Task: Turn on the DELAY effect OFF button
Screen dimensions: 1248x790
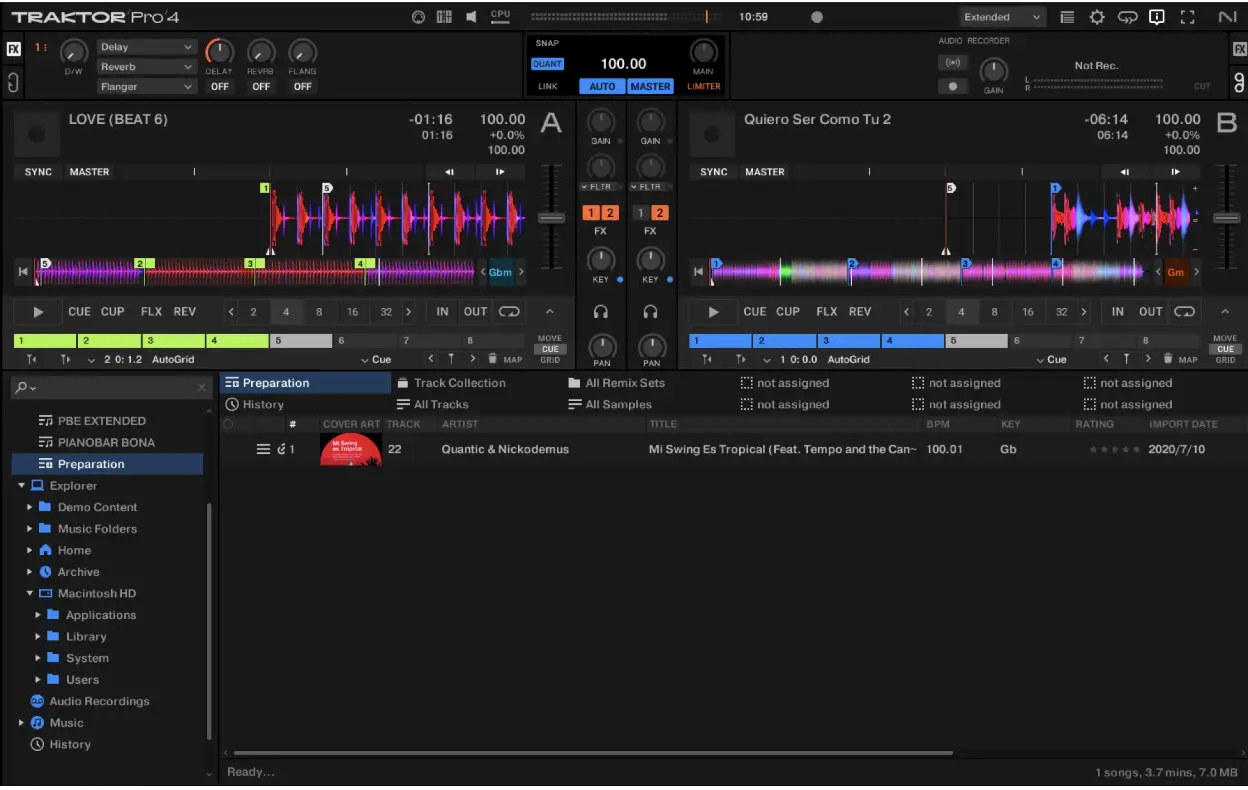Action: coord(220,86)
